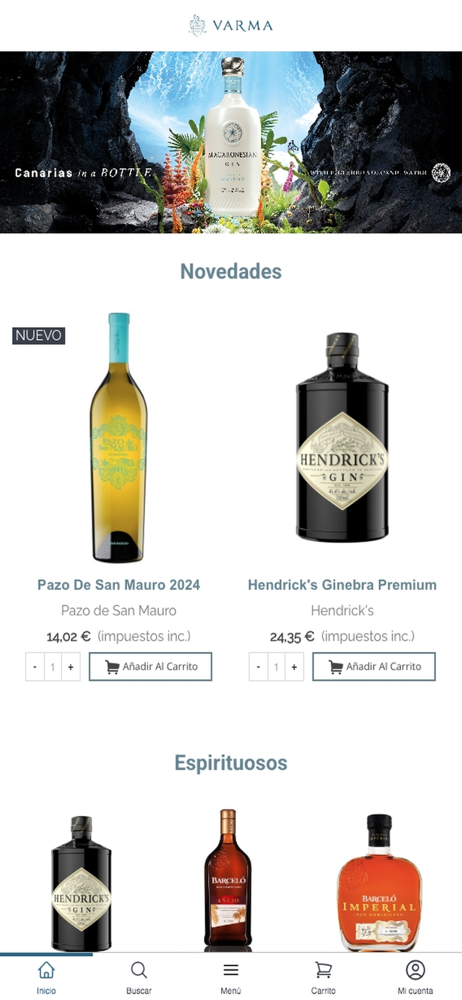Decrease Hendrick's Ginebra quantity with minus
Viewport: 462px width, 1000px height.
[258, 667]
